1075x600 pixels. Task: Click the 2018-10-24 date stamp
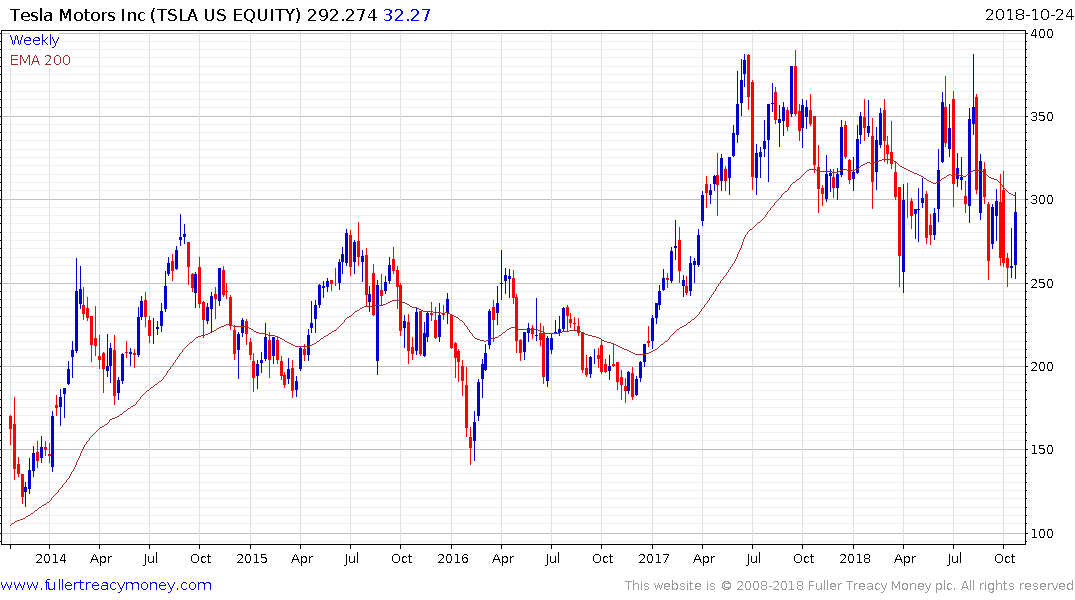(x=1029, y=15)
